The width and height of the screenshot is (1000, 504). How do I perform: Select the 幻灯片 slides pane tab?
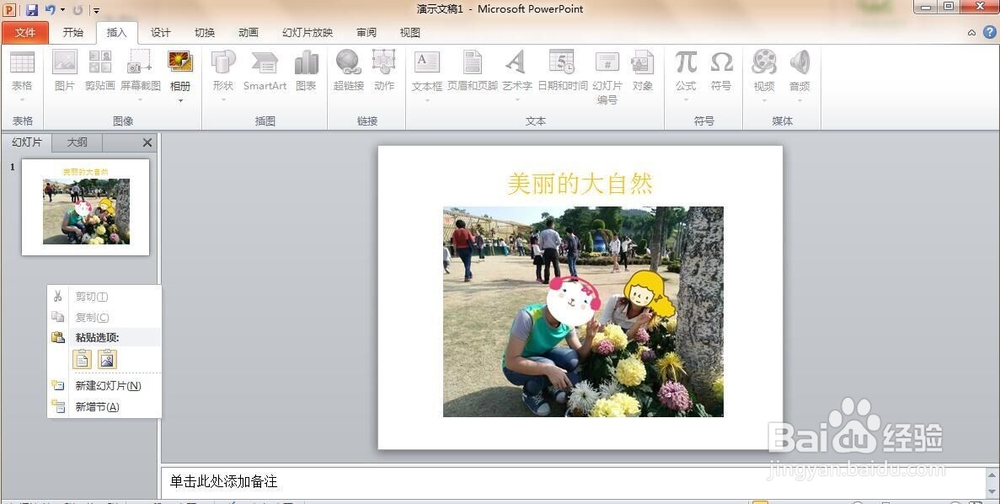tap(27, 142)
